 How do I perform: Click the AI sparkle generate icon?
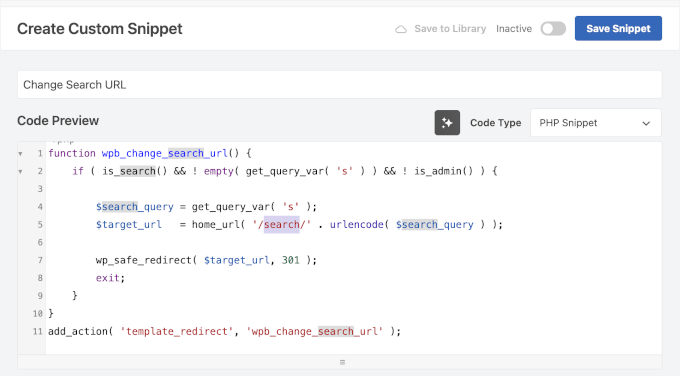click(x=447, y=123)
